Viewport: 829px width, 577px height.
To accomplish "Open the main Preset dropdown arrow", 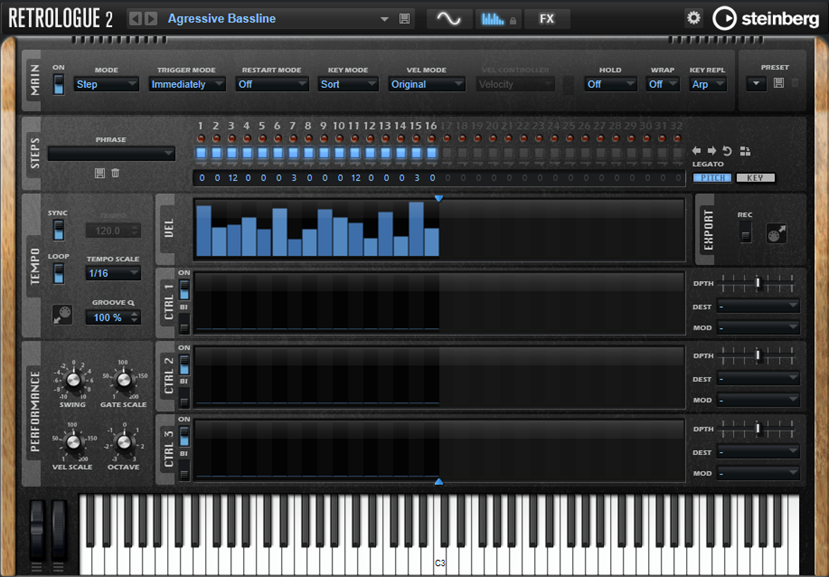I will pyautogui.click(x=756, y=84).
